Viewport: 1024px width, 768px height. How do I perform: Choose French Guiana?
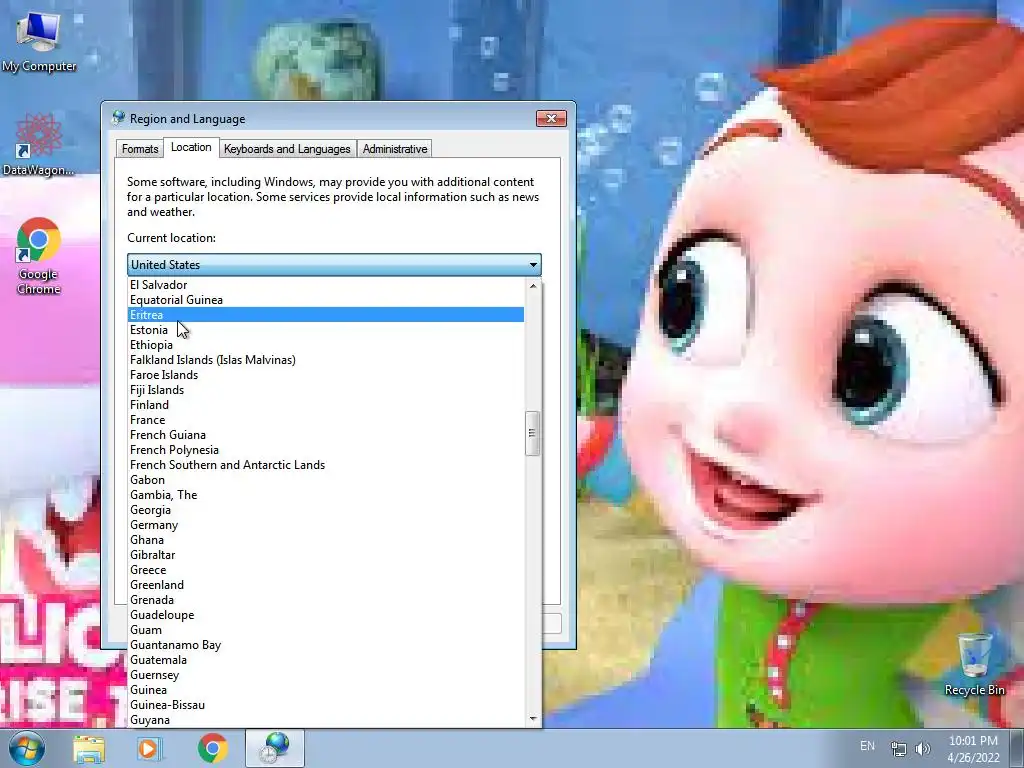326,435
